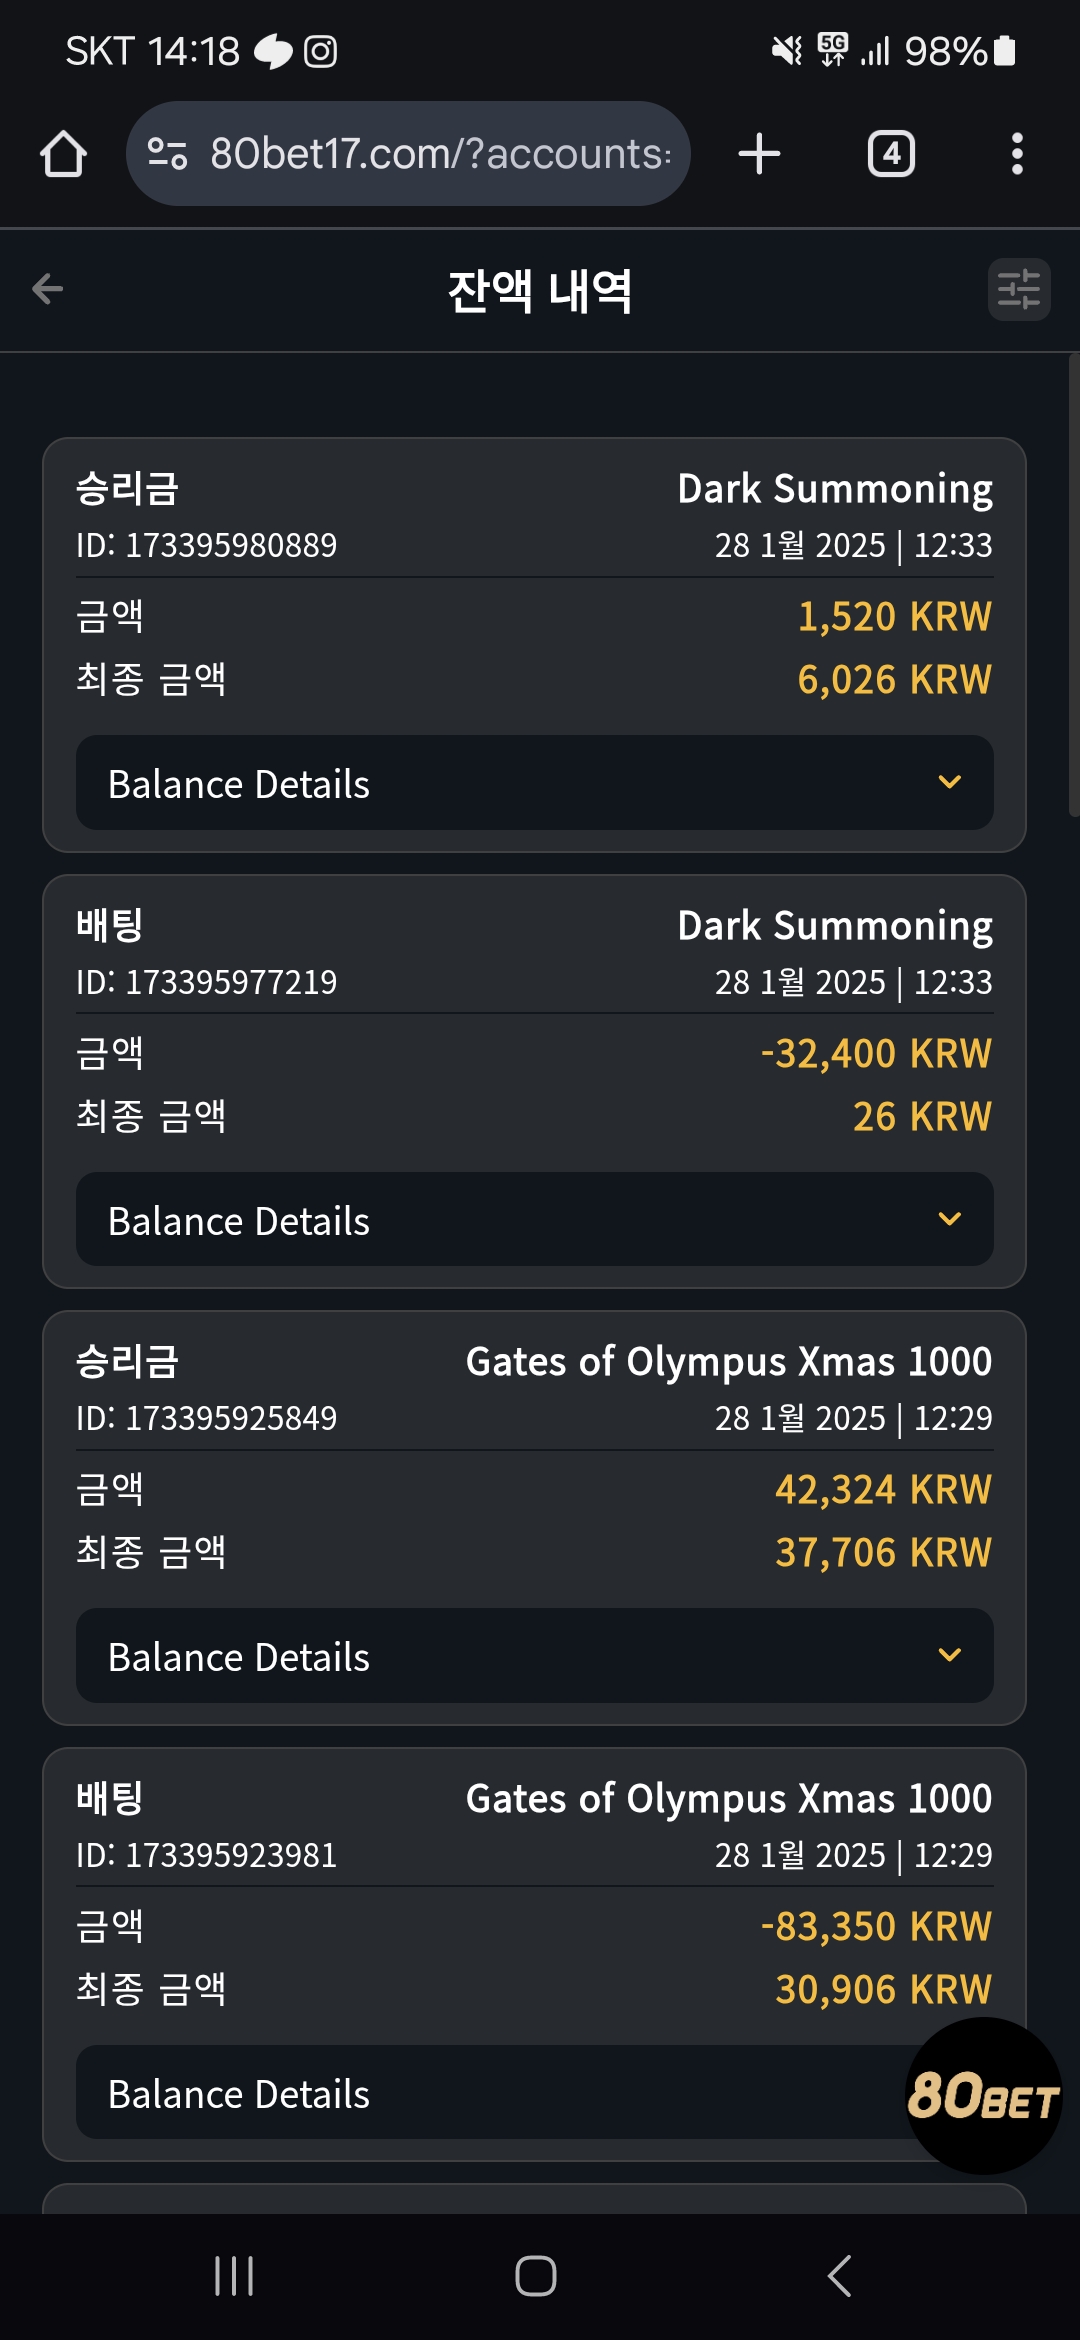Expand Balance Details for 42,324 KRW win
The width and height of the screenshot is (1080, 2340).
point(535,1656)
